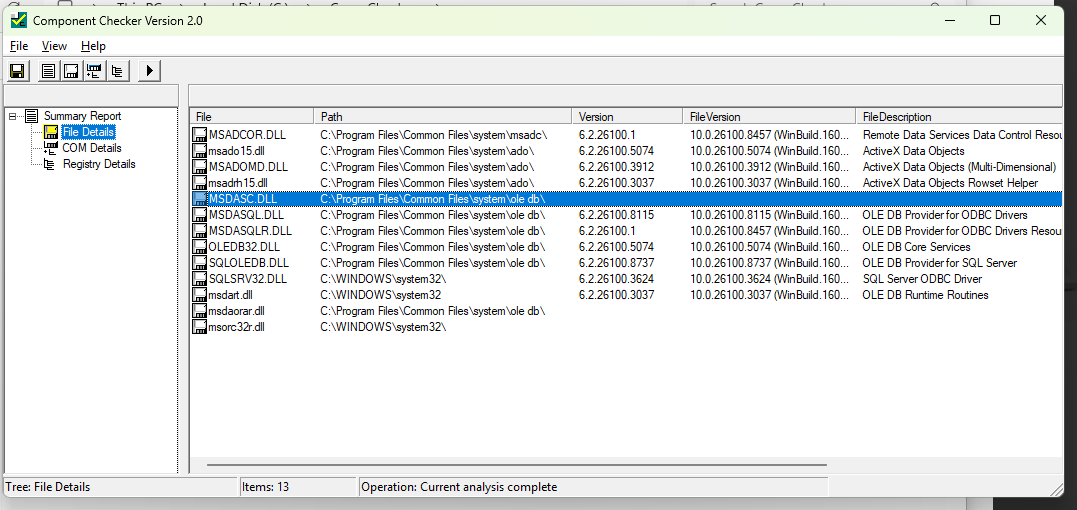
Task: Sort by the FileVersion column header
Action: [x=769, y=117]
